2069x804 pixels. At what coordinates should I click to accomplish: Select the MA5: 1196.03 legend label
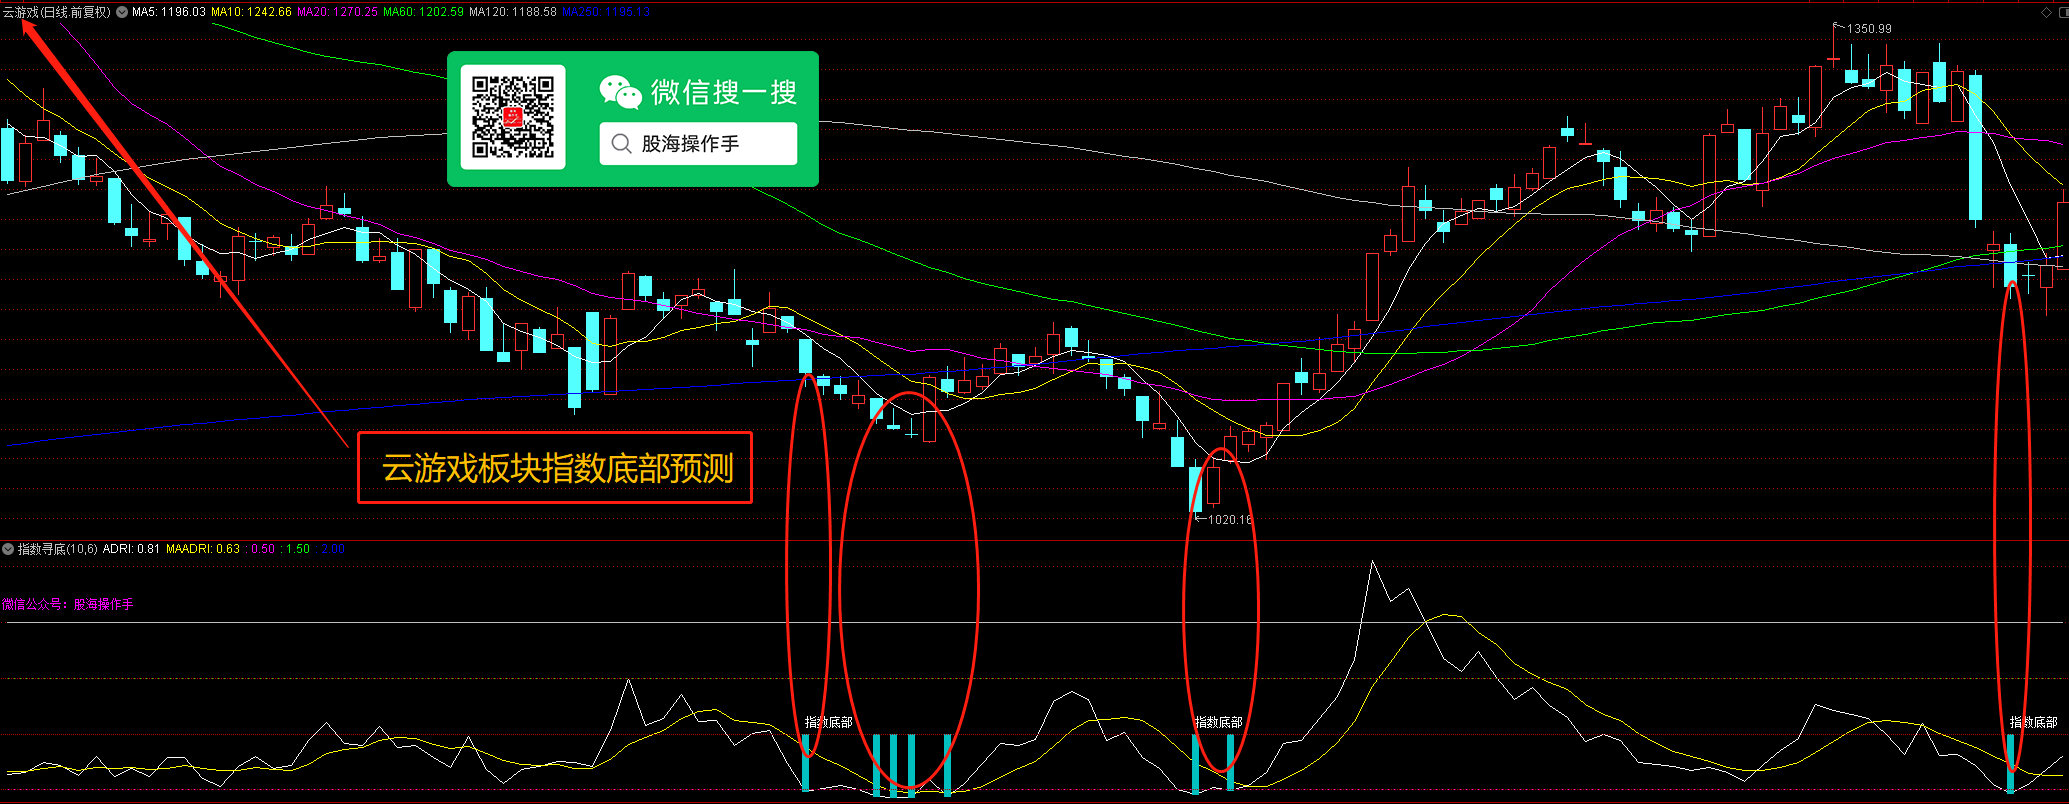(x=169, y=12)
